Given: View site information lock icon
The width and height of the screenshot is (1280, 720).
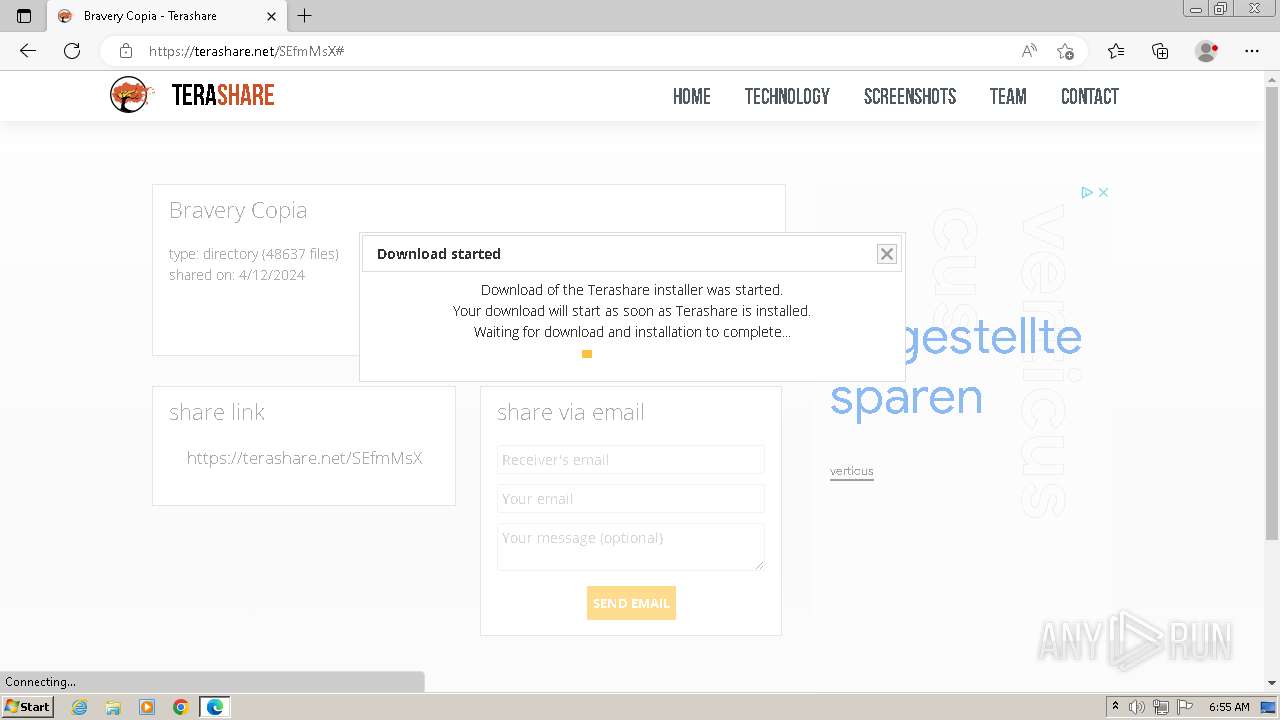Looking at the screenshot, I should [125, 51].
